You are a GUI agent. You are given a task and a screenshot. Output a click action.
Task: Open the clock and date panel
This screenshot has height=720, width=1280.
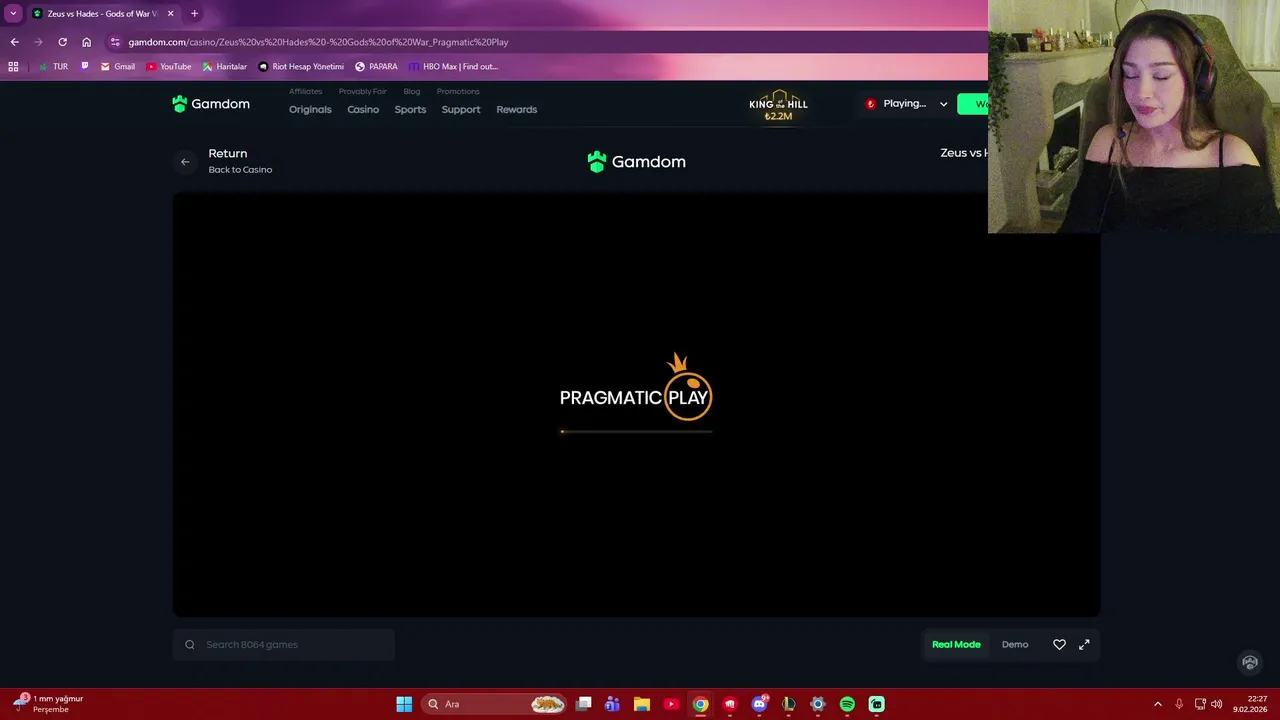(x=1250, y=704)
